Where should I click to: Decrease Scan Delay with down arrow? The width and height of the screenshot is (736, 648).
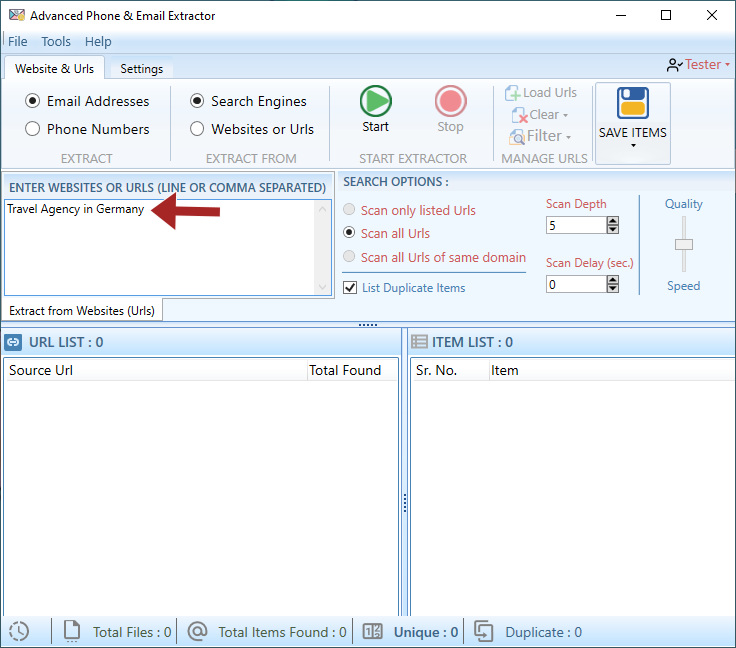coord(613,289)
